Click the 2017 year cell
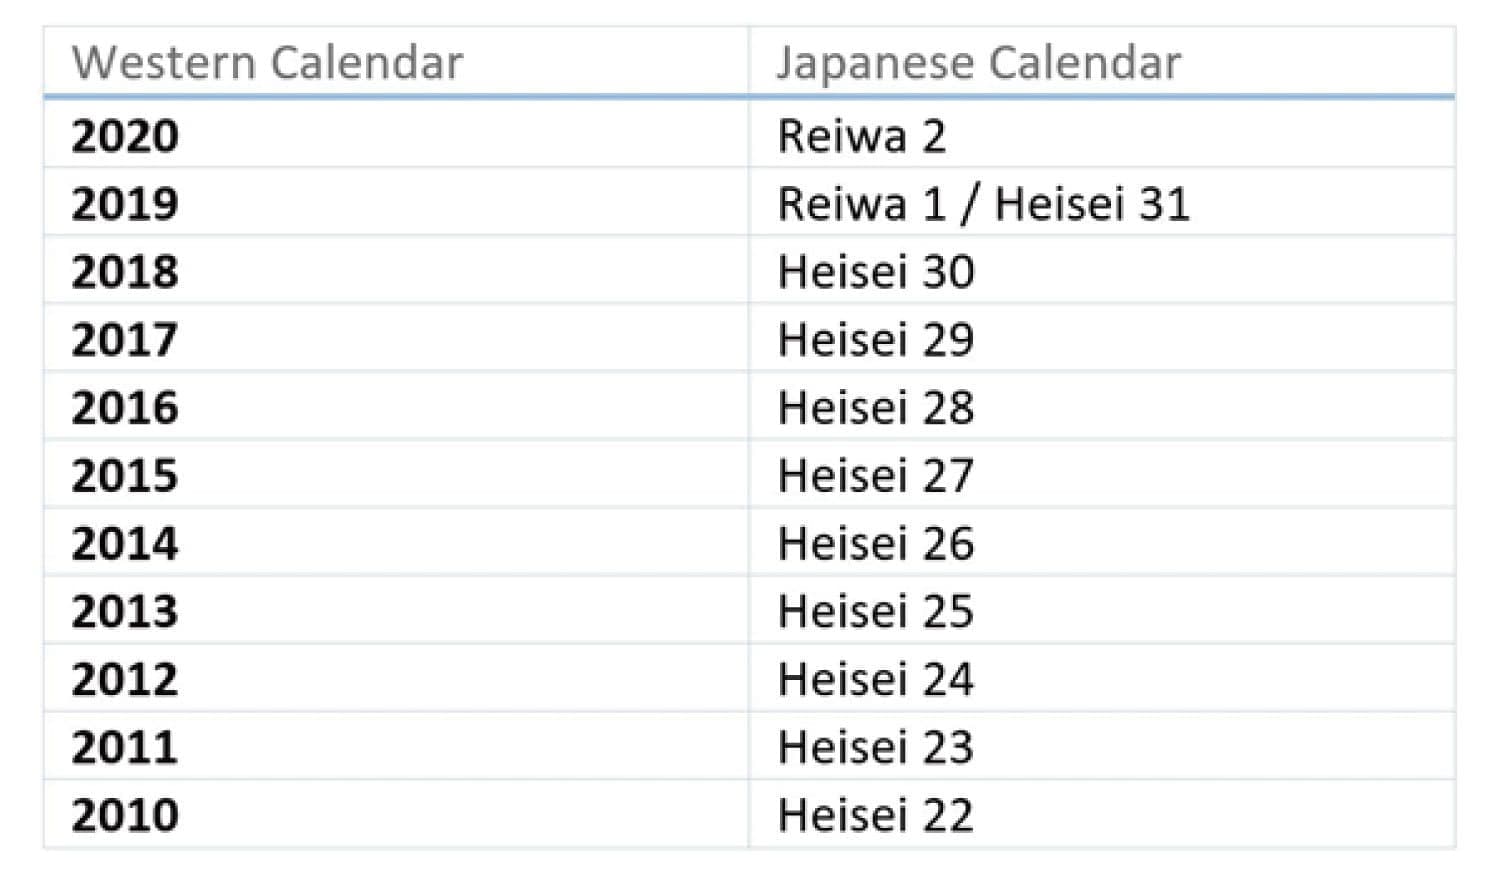This screenshot has height=874, width=1491. [x=125, y=340]
